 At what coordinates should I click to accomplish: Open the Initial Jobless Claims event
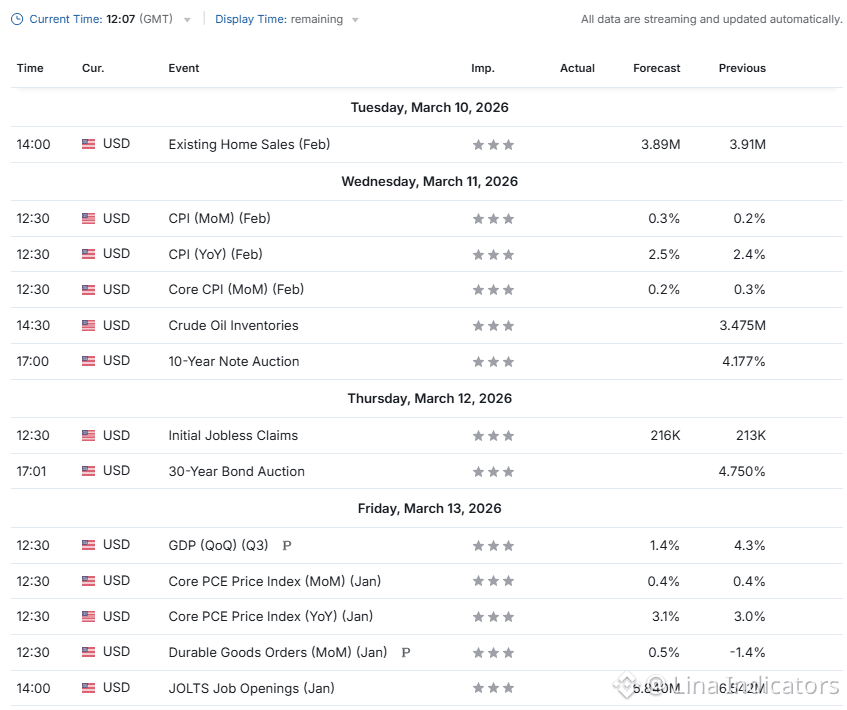point(233,436)
